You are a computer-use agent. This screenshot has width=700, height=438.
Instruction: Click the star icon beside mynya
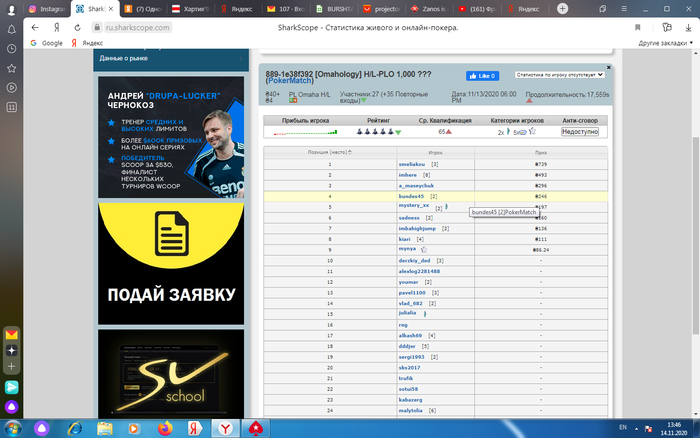tap(424, 250)
